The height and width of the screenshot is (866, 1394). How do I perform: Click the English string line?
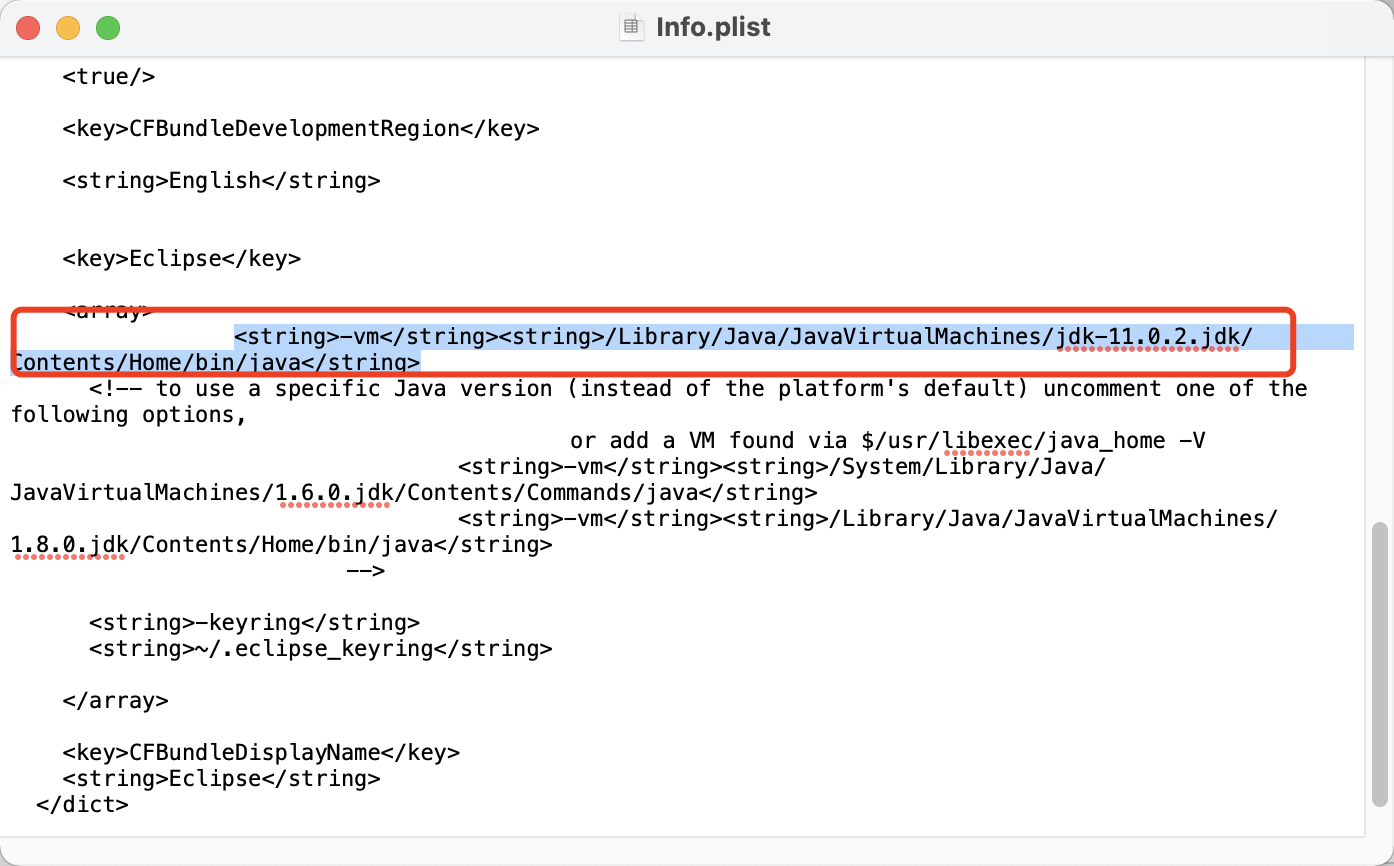tap(221, 180)
